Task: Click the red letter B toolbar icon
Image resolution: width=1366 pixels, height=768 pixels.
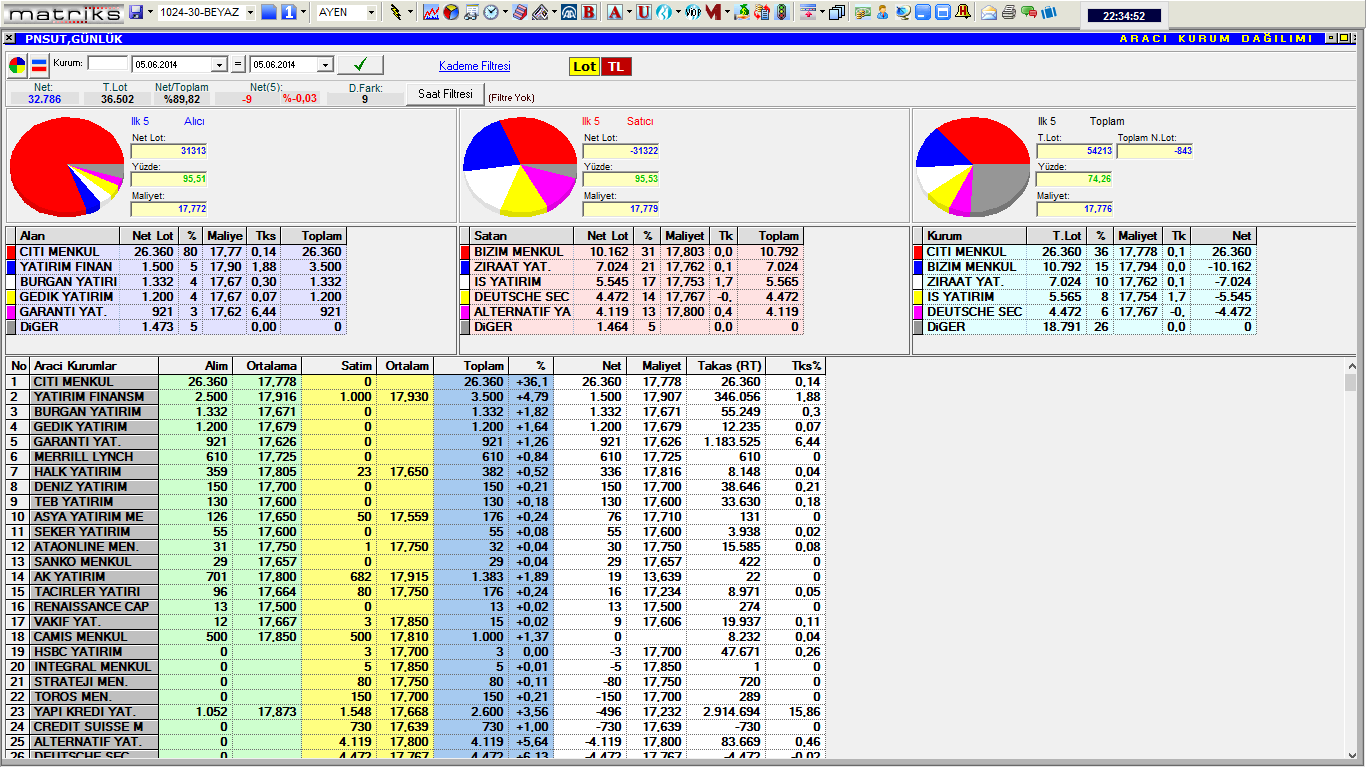Action: [x=589, y=12]
